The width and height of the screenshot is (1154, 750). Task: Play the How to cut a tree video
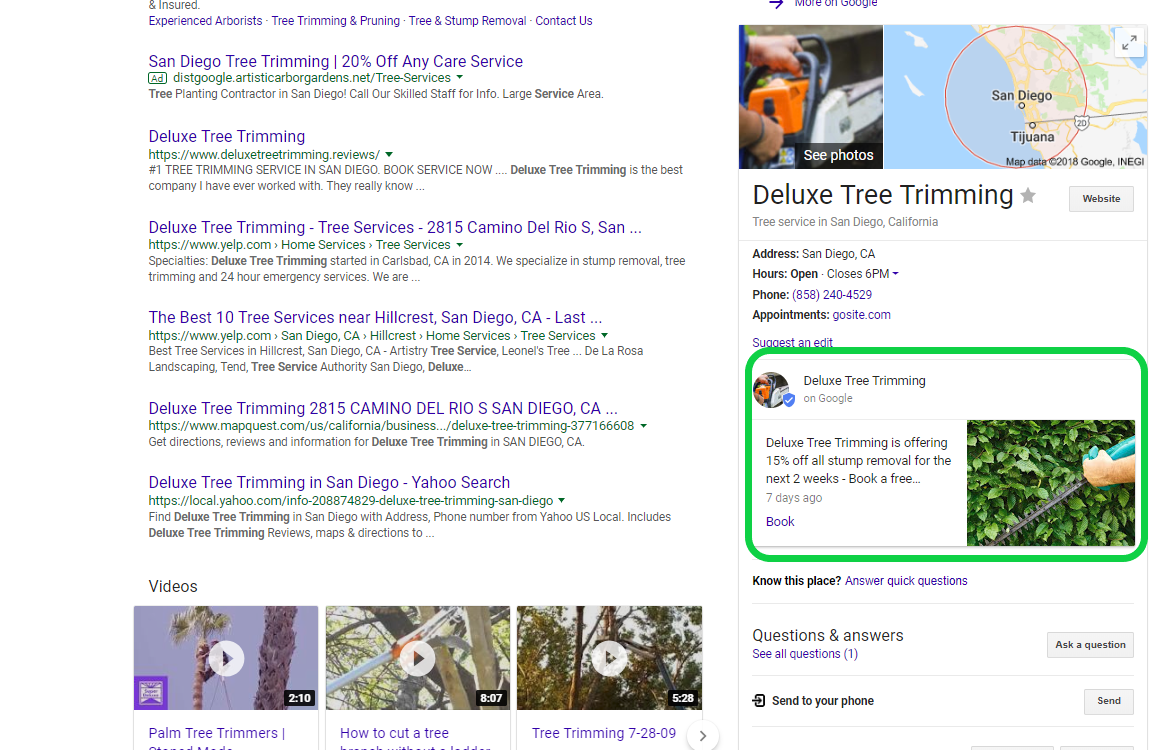tap(418, 658)
